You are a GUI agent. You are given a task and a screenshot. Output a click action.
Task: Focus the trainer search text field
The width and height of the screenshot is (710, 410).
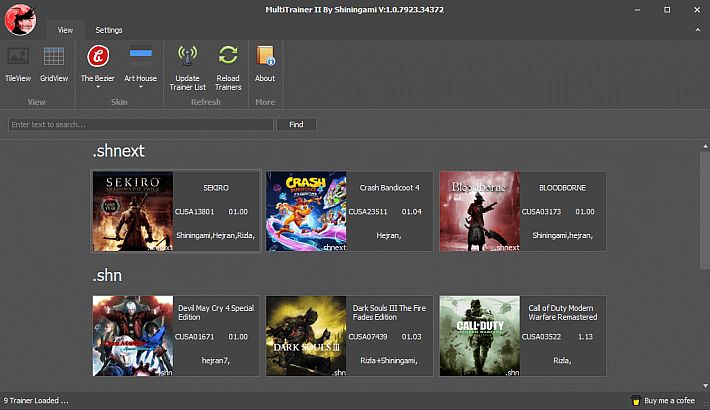click(x=140, y=125)
